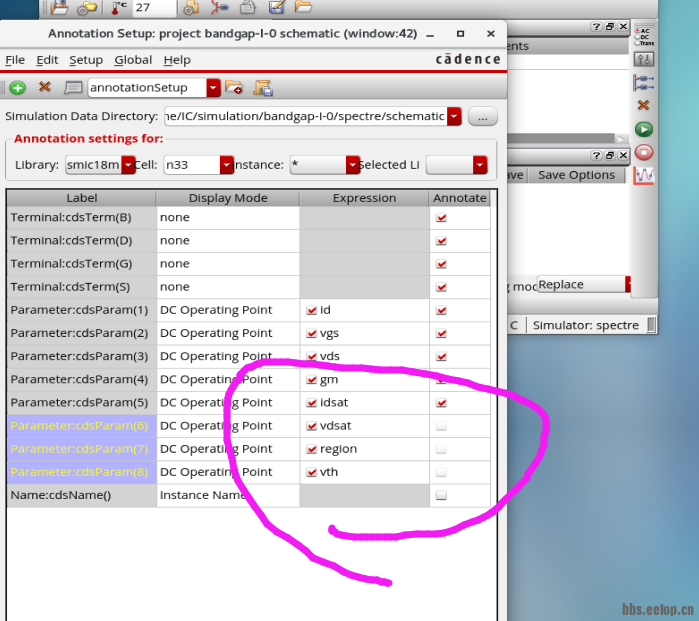Click the red stop simulation icon
699x621 pixels.
[644, 152]
